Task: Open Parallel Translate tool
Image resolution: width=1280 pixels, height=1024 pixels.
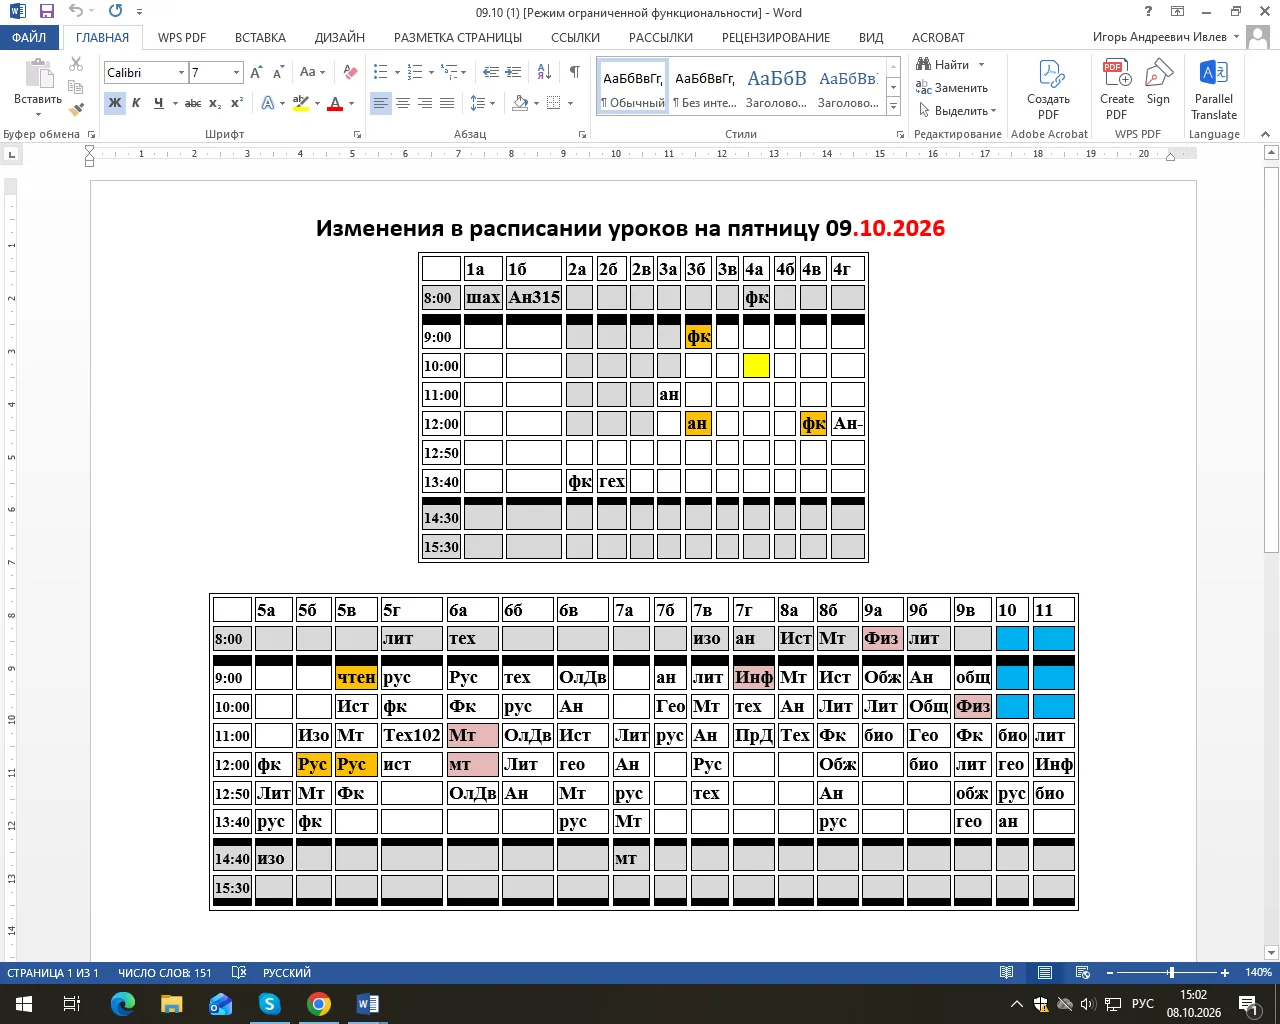Action: 1214,91
